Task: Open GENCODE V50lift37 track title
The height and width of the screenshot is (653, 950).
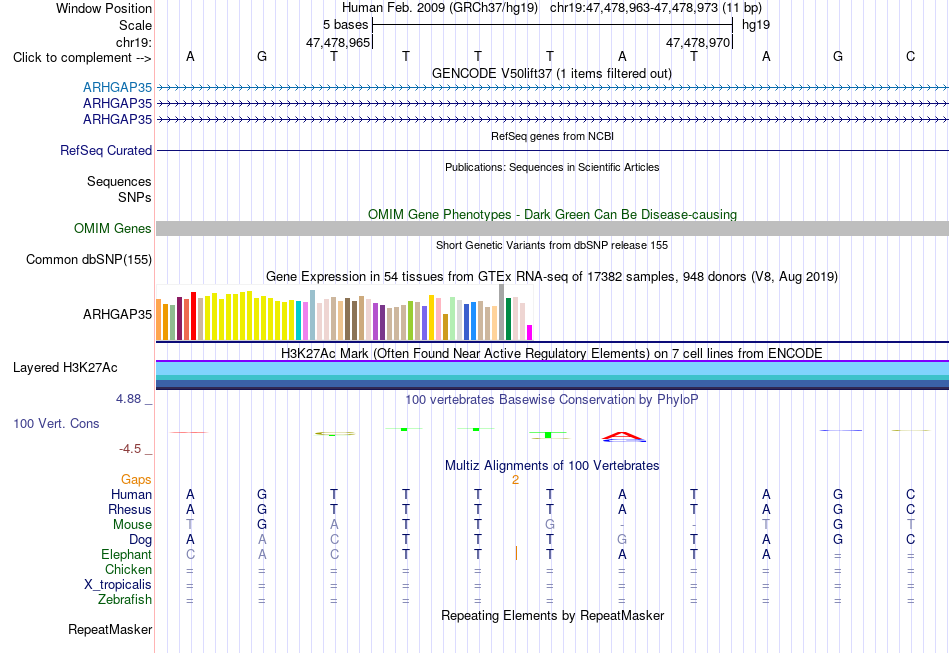Action: click(x=552, y=73)
